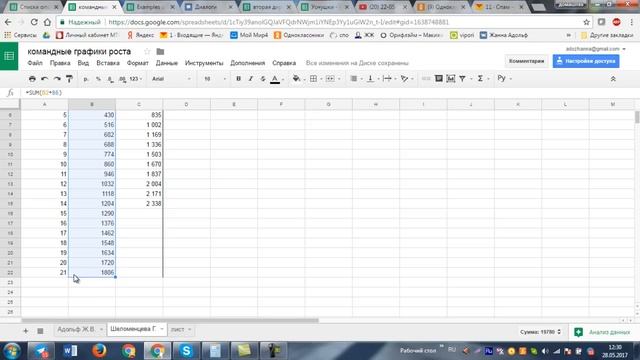Click the Комментарии button
Screen dimensions: 640x360
526,61
